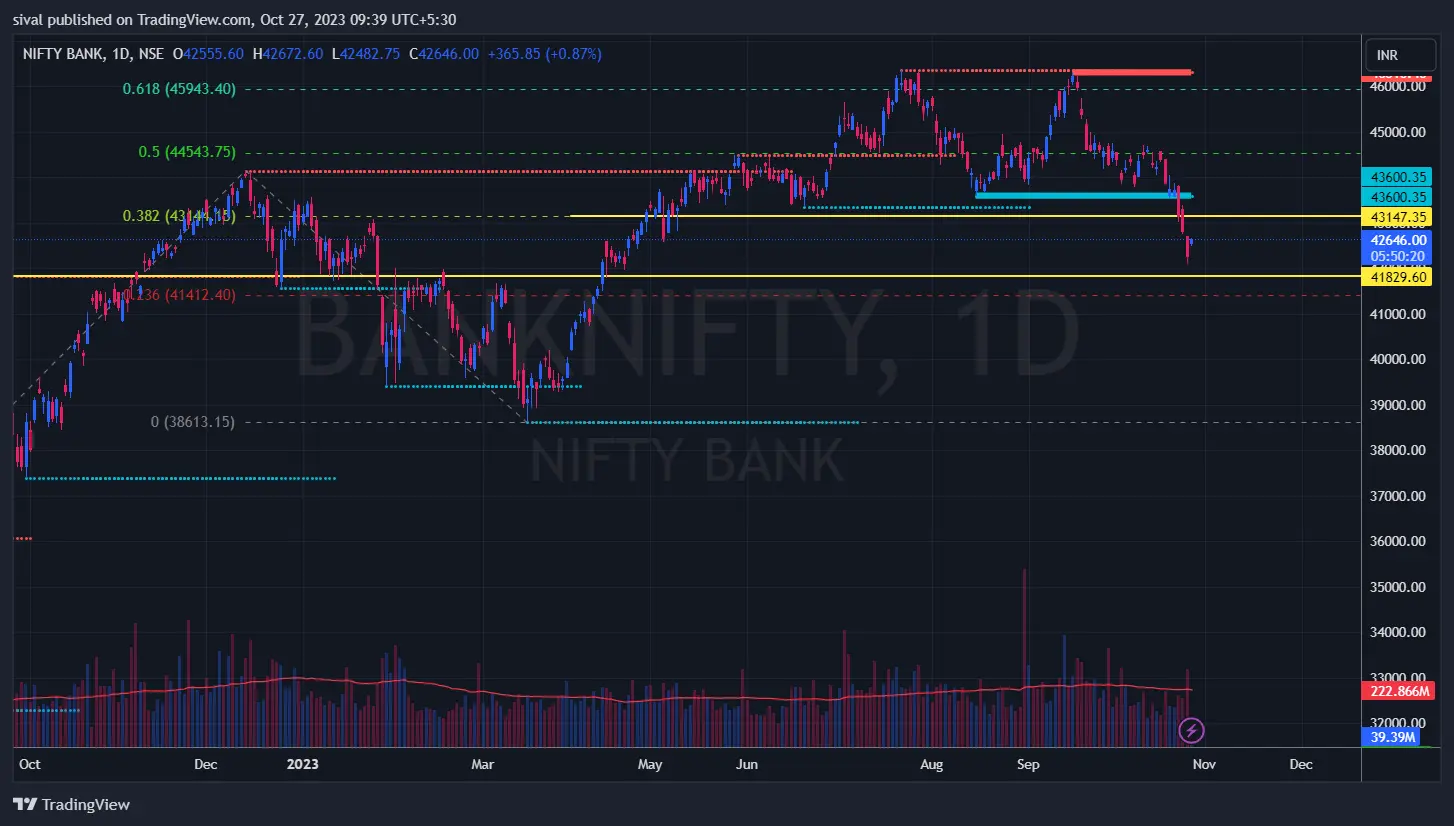Screen dimensions: 1454x826
Task: Click the 2023 label on time axis
Action: (302, 764)
